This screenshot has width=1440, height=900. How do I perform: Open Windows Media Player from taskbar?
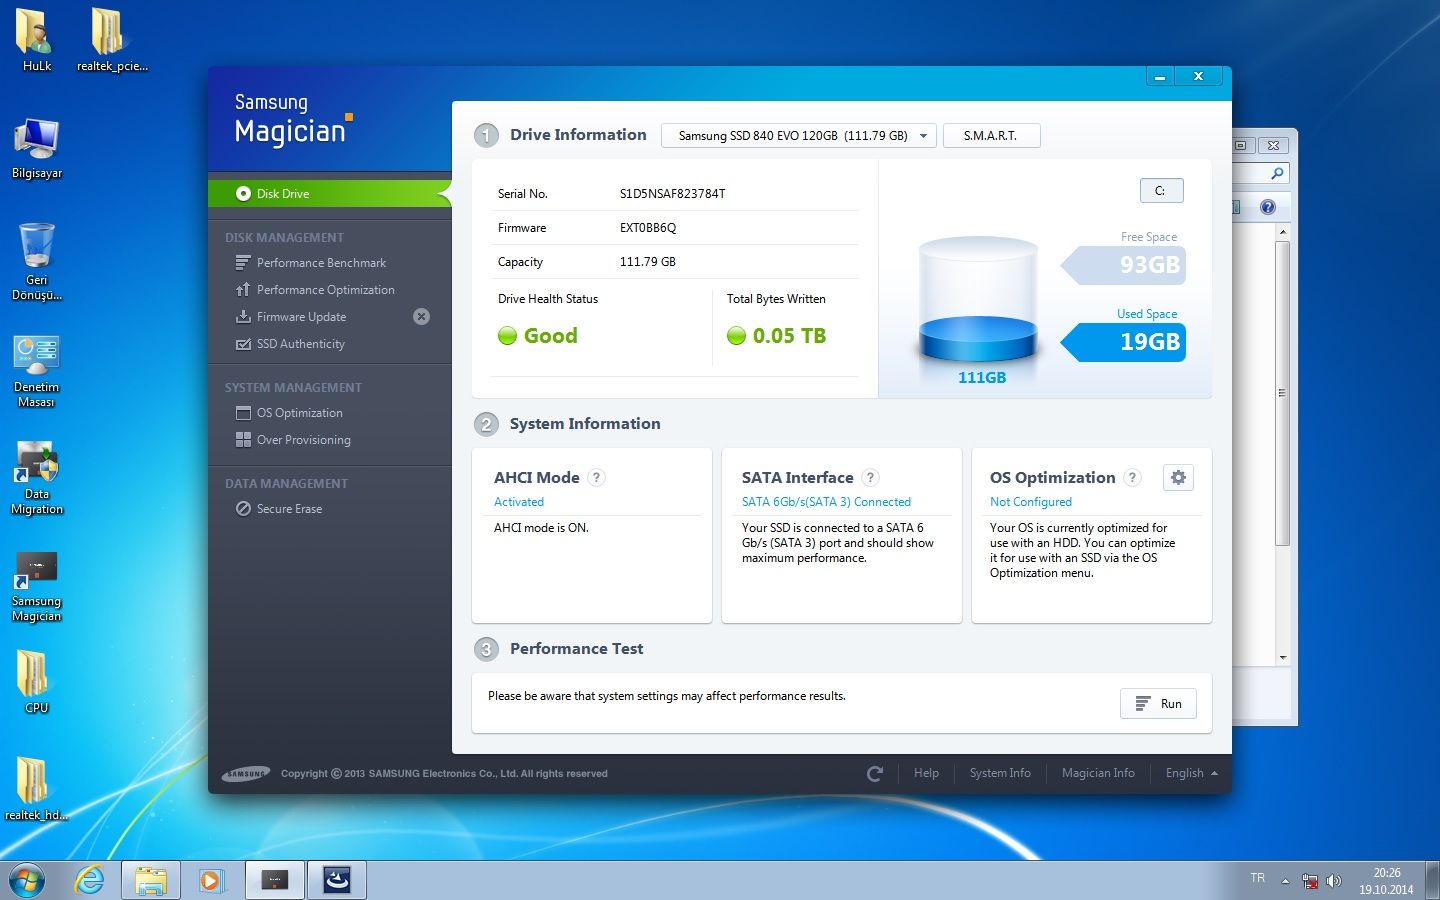(x=211, y=880)
